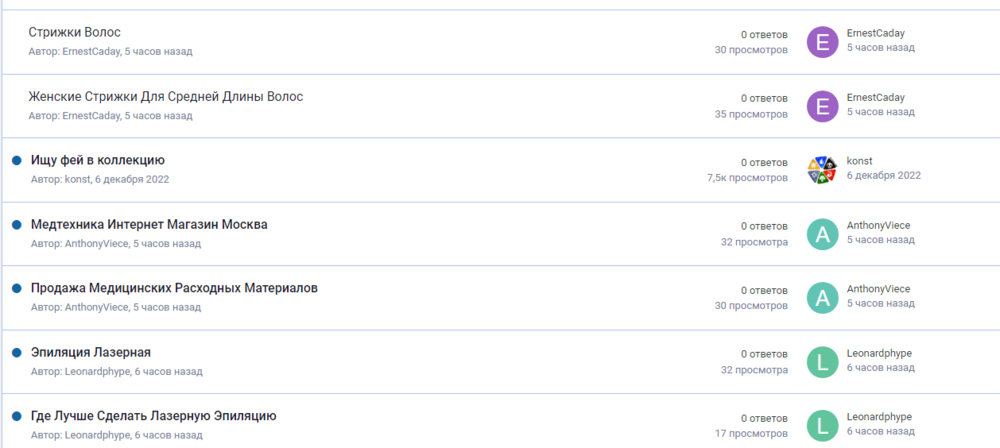Open topic Где Лучше Сделать Лазерную Эпиляцию
The image size is (1000, 448).
(x=153, y=416)
